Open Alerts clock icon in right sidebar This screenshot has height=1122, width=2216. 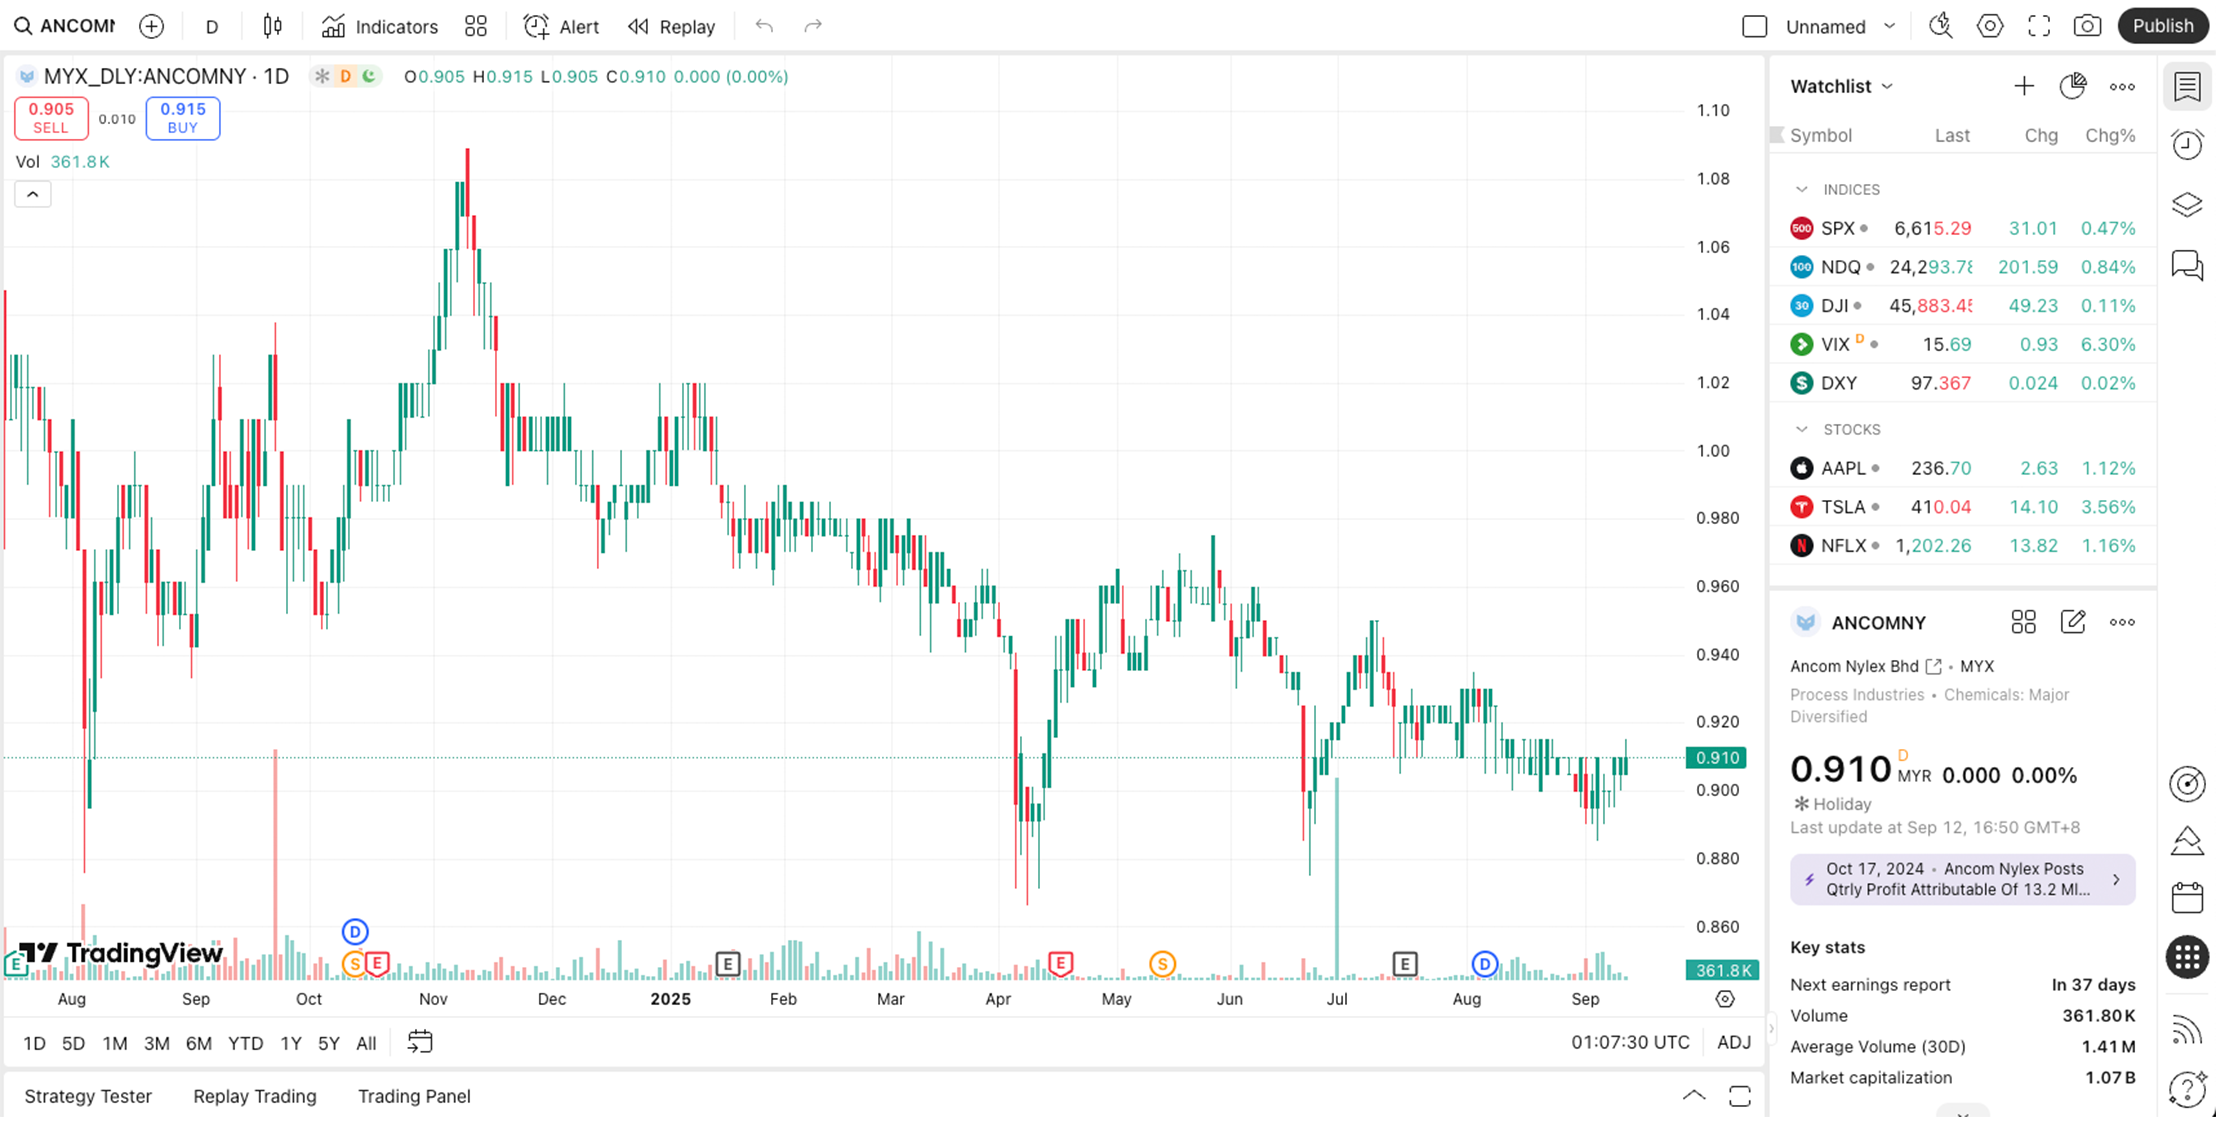pyautogui.click(x=2187, y=145)
